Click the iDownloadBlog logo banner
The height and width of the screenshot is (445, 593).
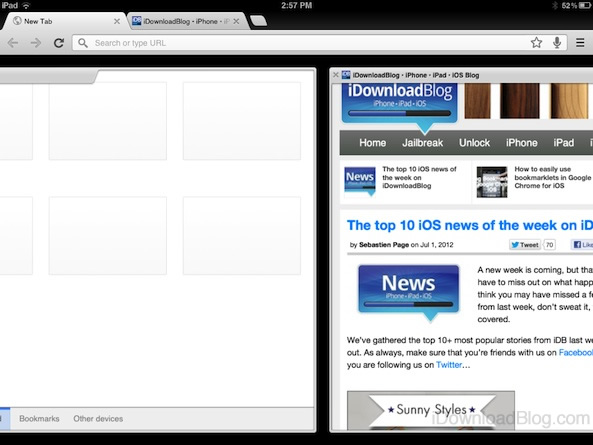400,104
